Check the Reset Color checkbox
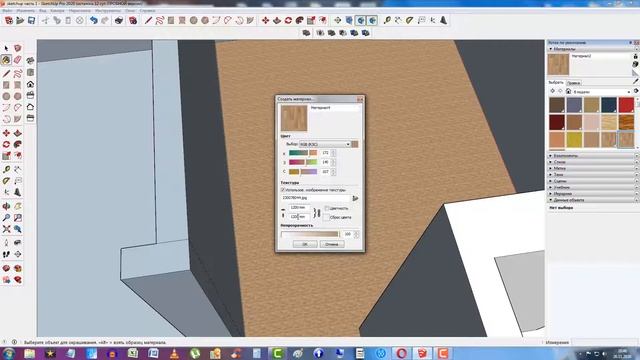The width and height of the screenshot is (640, 360). point(327,217)
